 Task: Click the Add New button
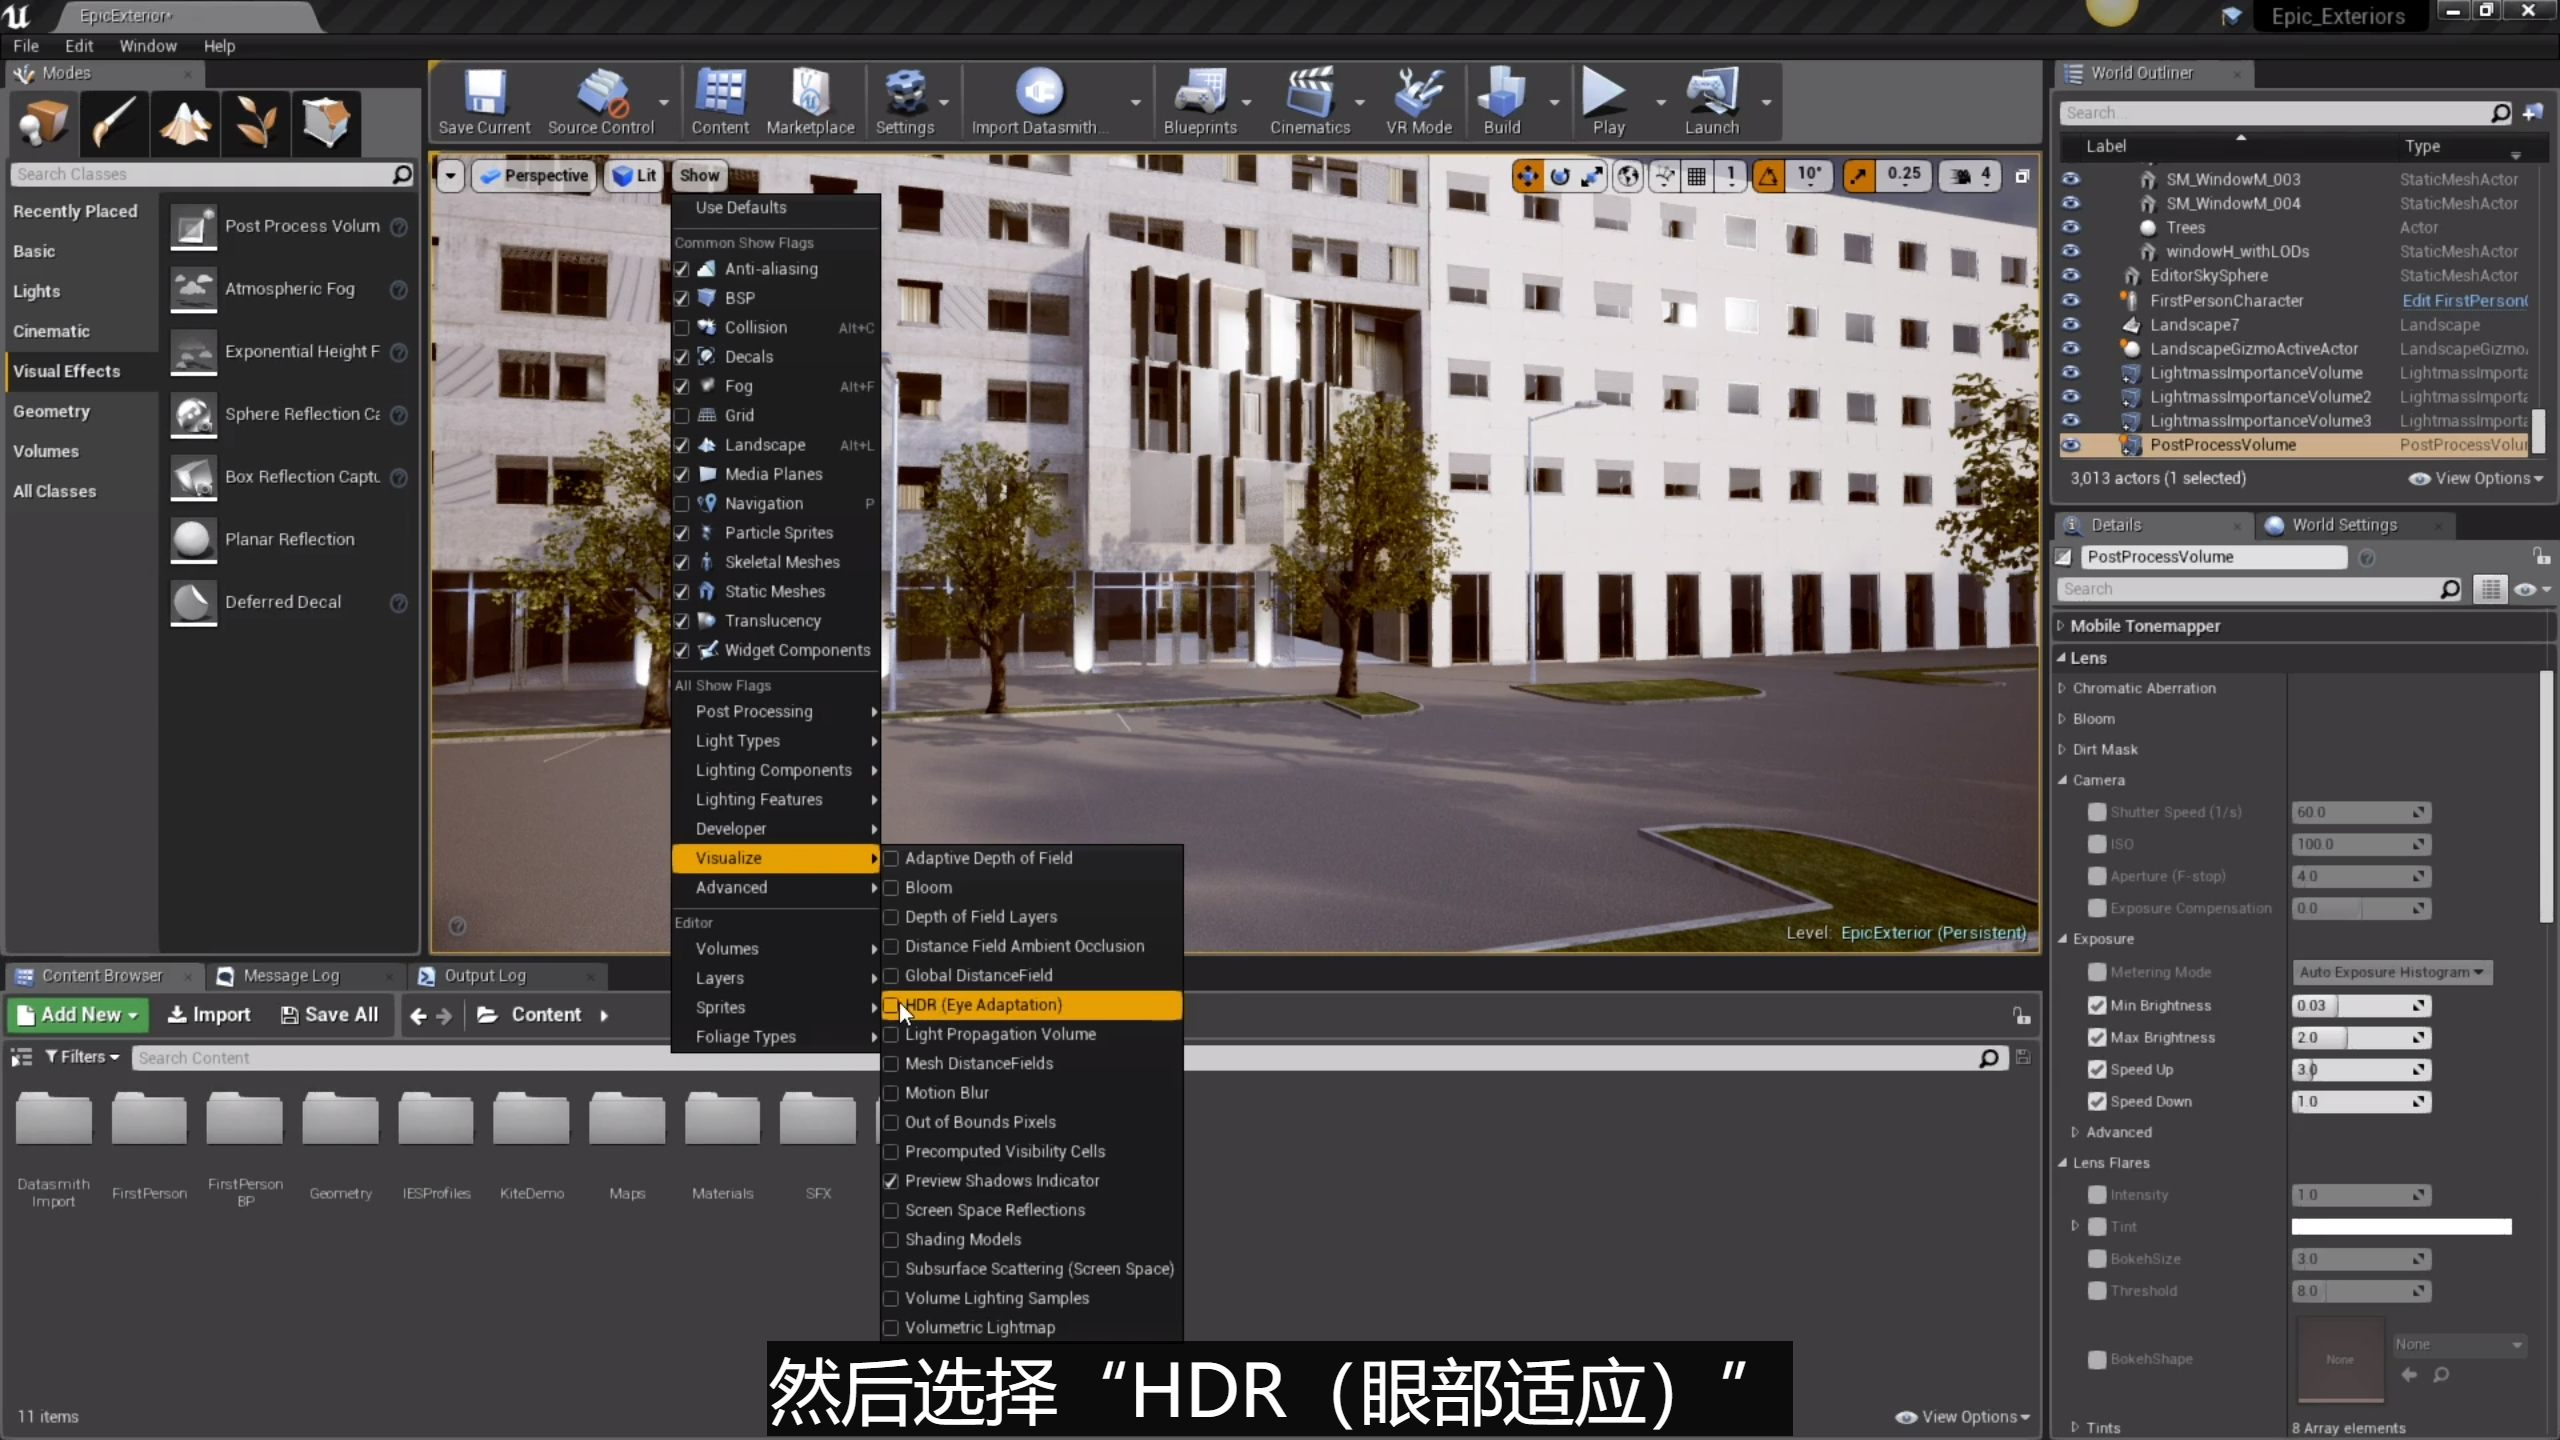pos(78,1015)
